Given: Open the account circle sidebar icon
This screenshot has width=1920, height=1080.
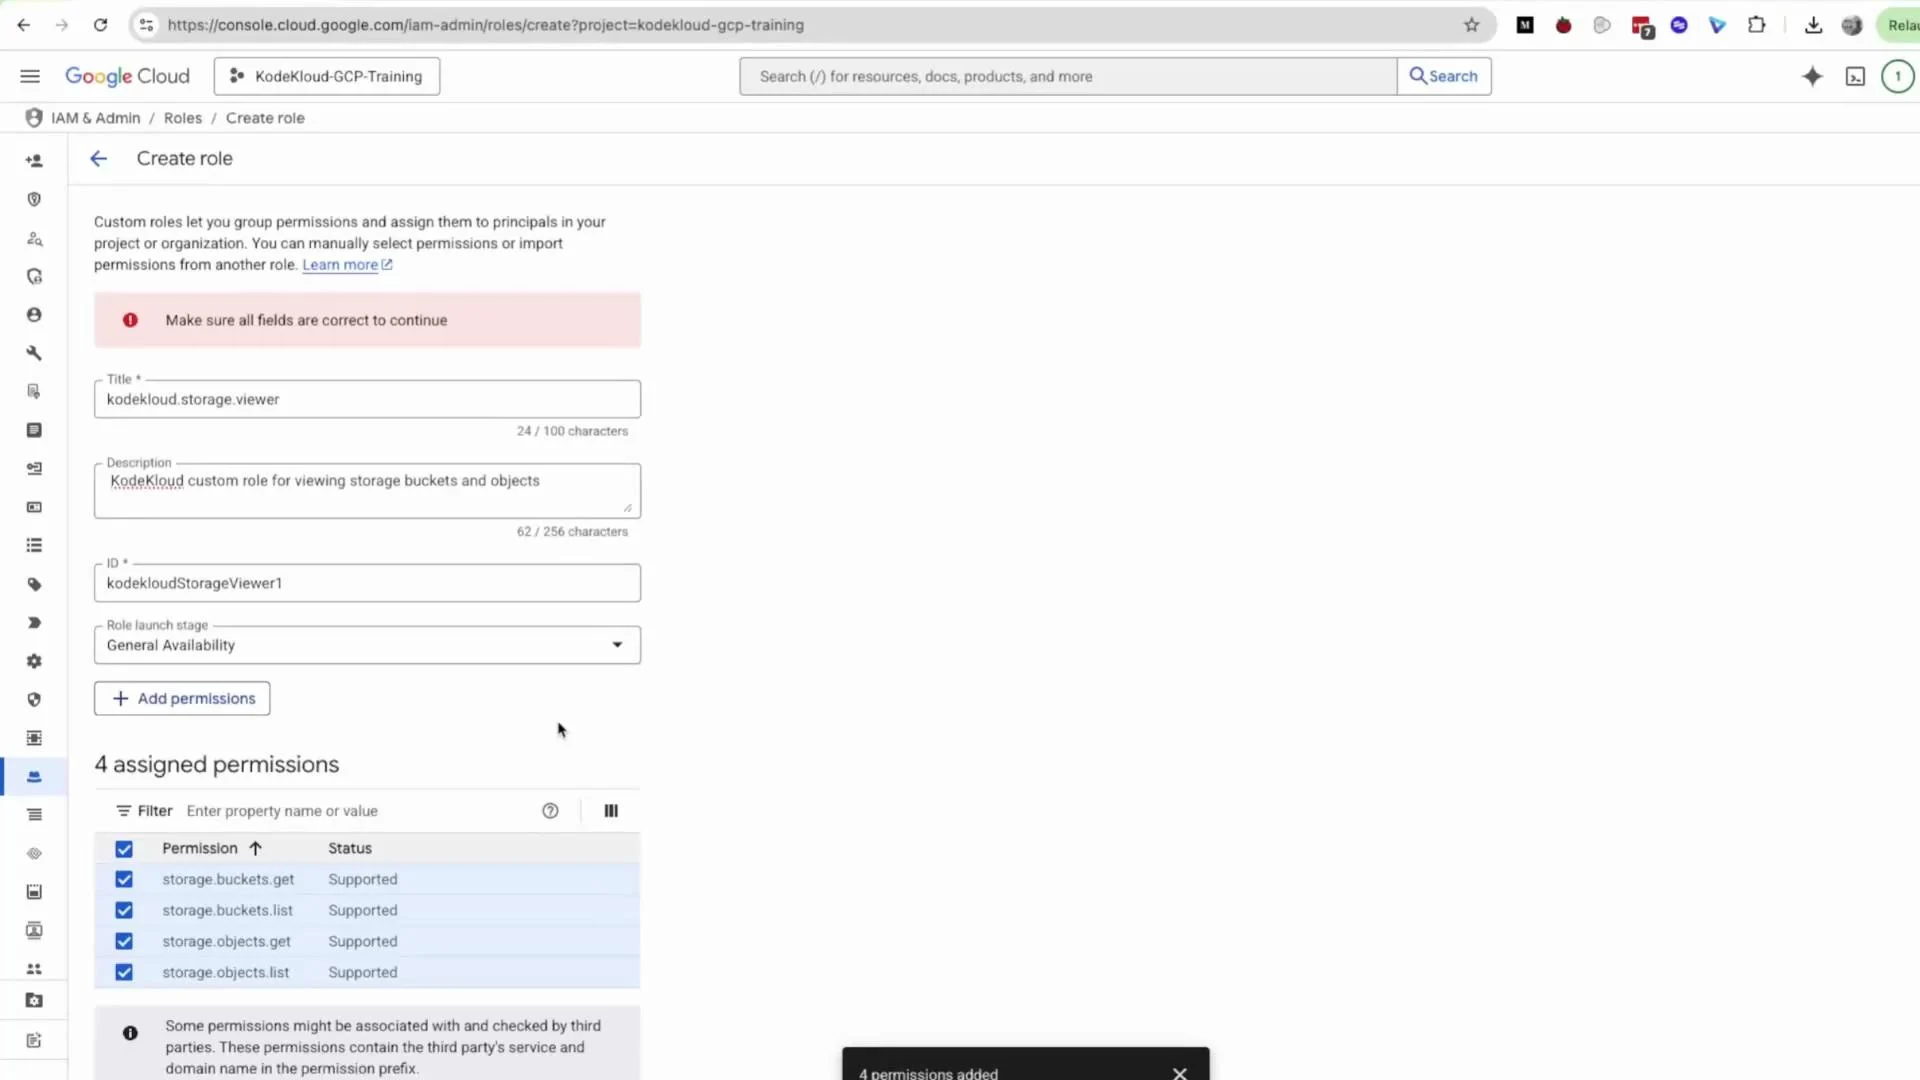Looking at the screenshot, I should pos(34,314).
